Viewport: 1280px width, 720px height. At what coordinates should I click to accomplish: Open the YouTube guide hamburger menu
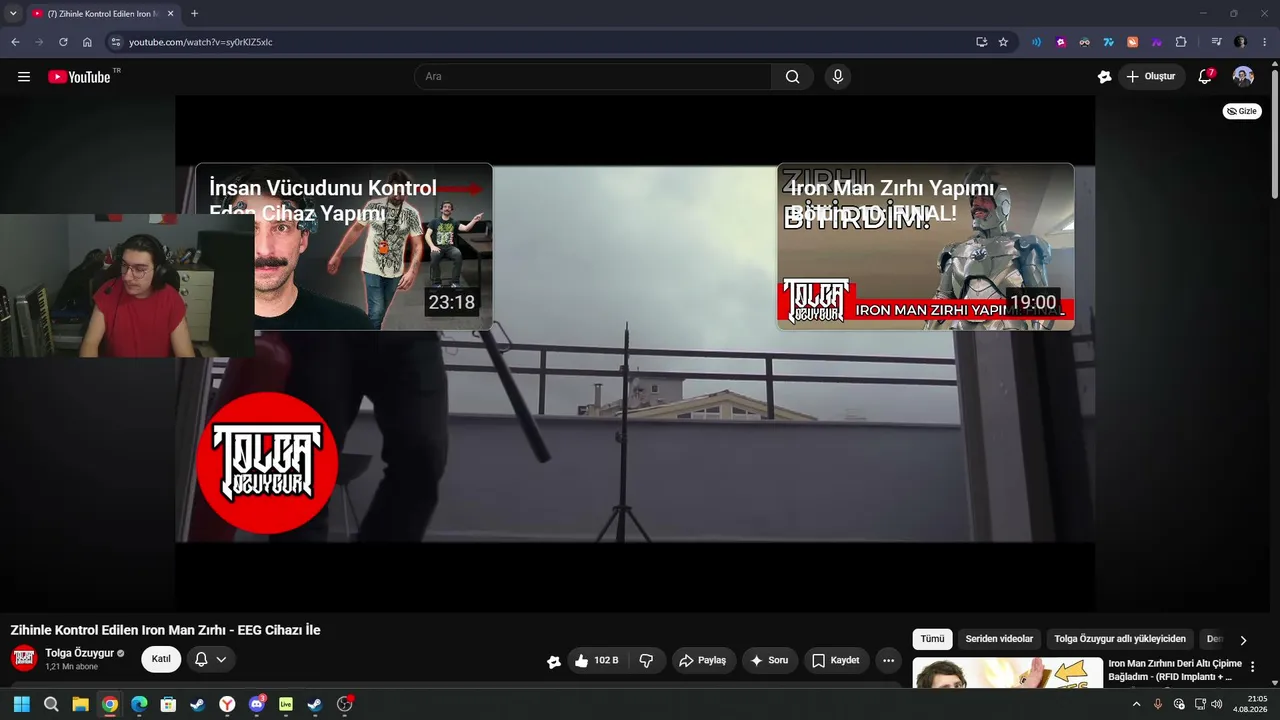[x=24, y=77]
